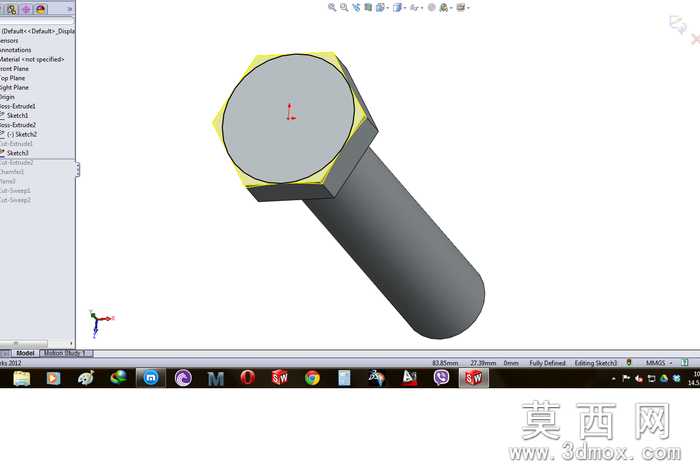Screen dimensions: 700x465
Task: Open the media player taskbar icon
Action: (53, 378)
